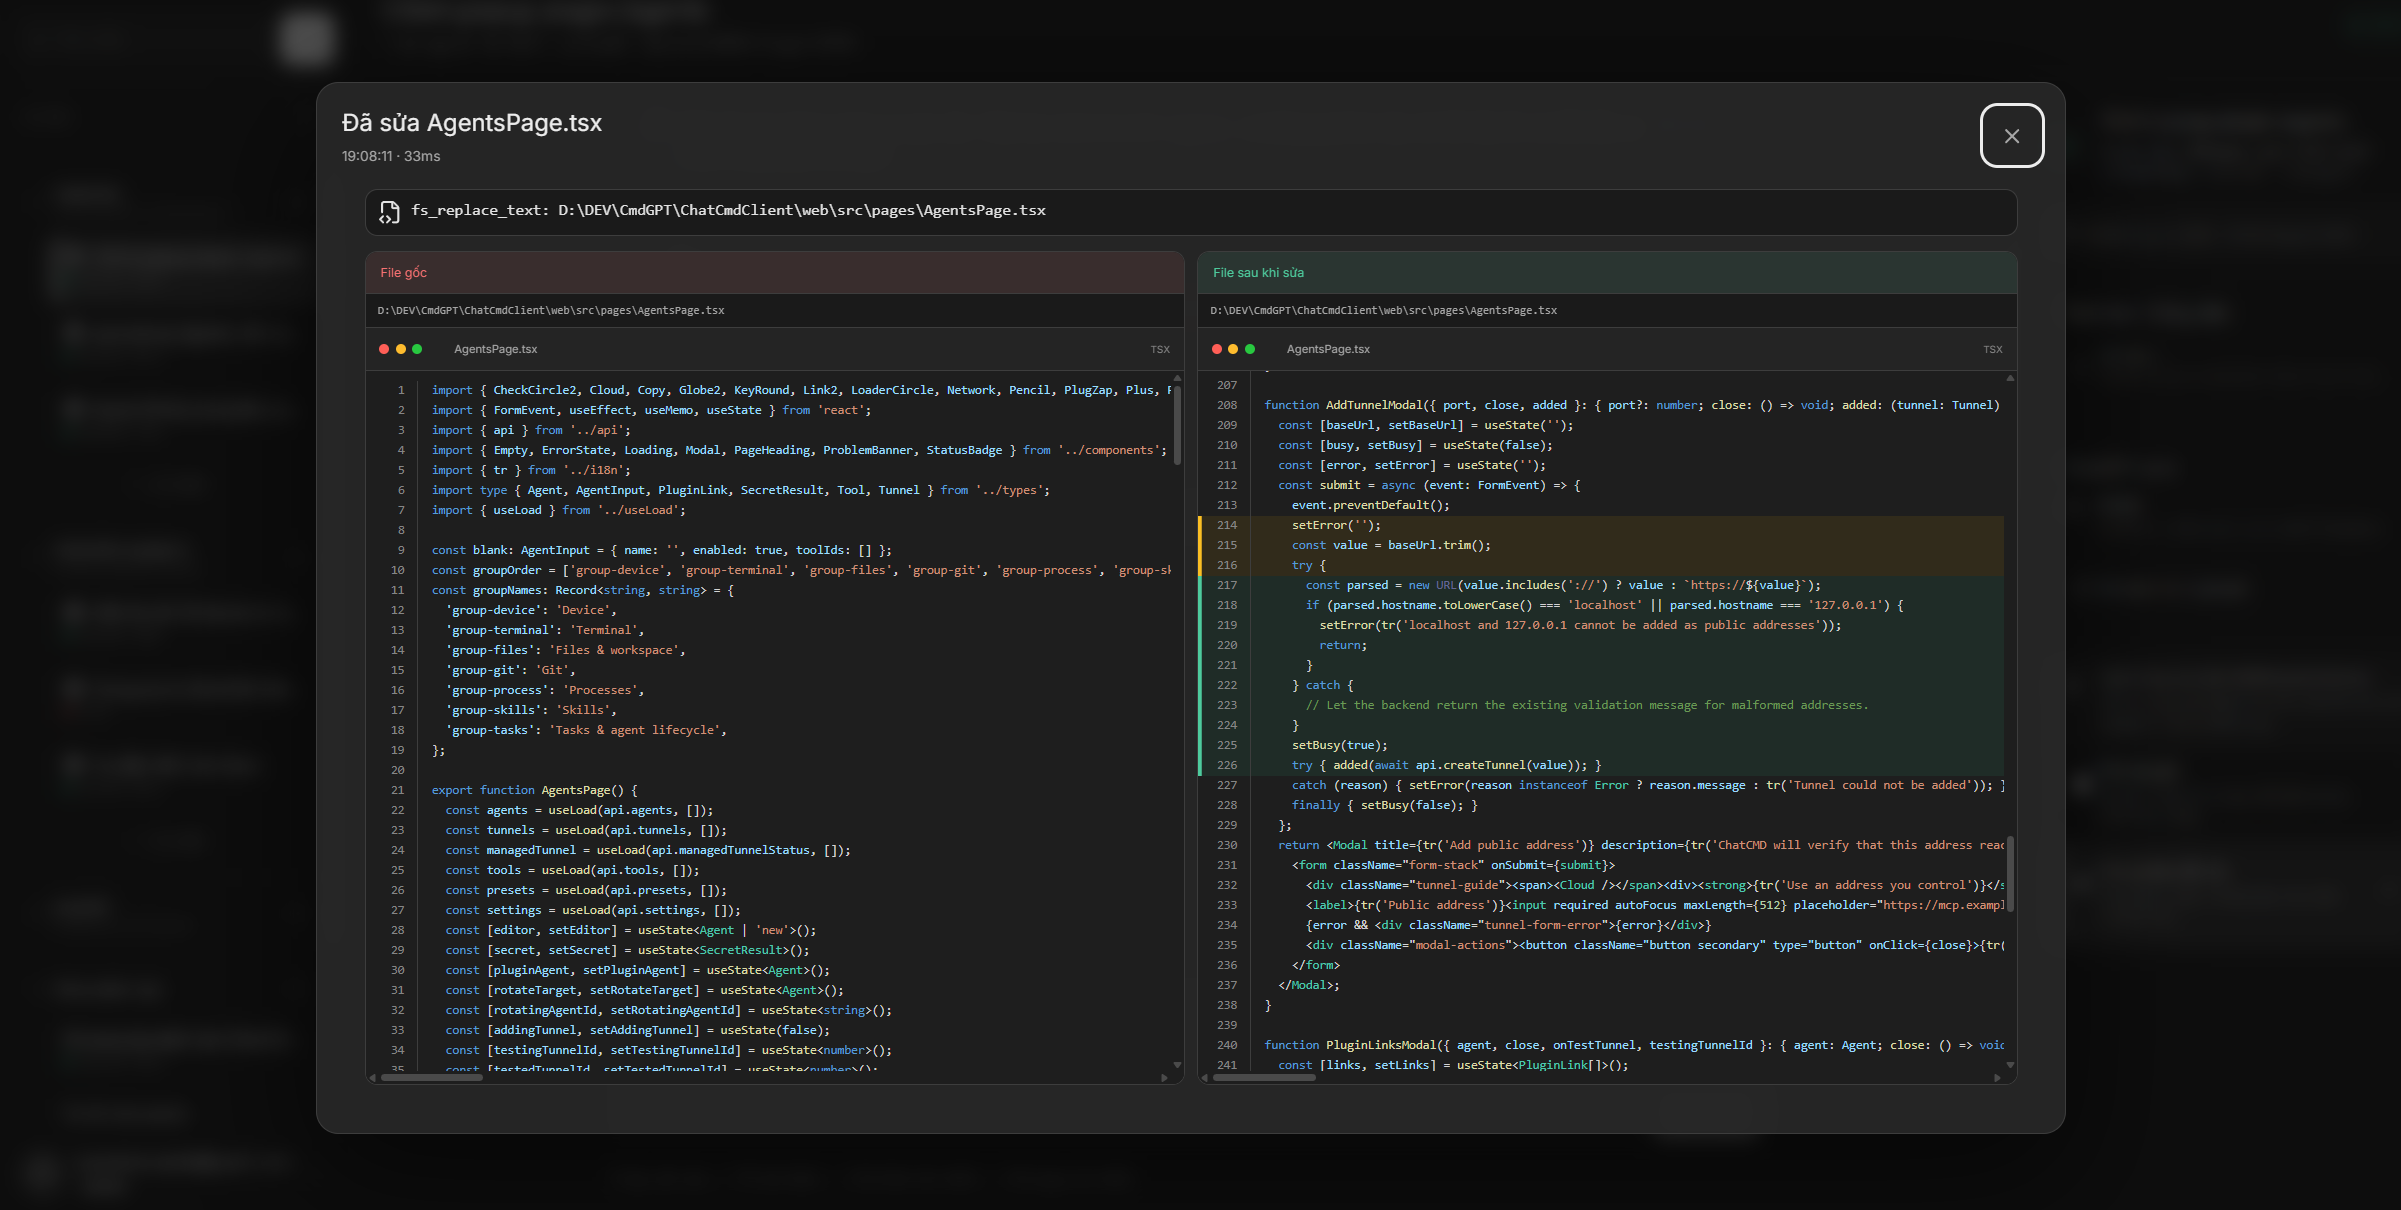Click the left arrow of original pane horizontal scrollbar
The width and height of the screenshot is (2401, 1210).
pos(373,1078)
